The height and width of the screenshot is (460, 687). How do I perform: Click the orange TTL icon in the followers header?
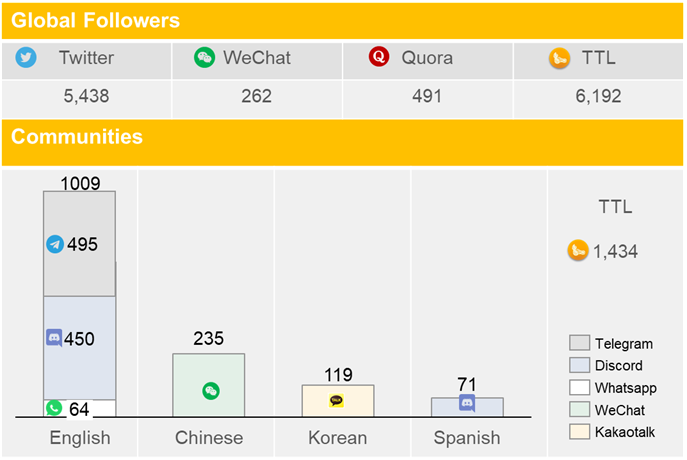[560, 58]
